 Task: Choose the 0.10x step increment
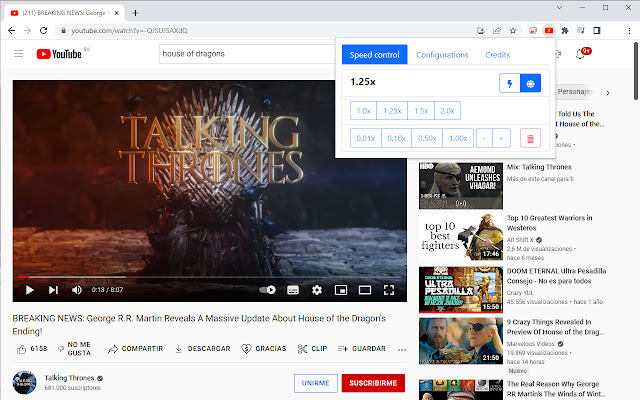(x=396, y=138)
